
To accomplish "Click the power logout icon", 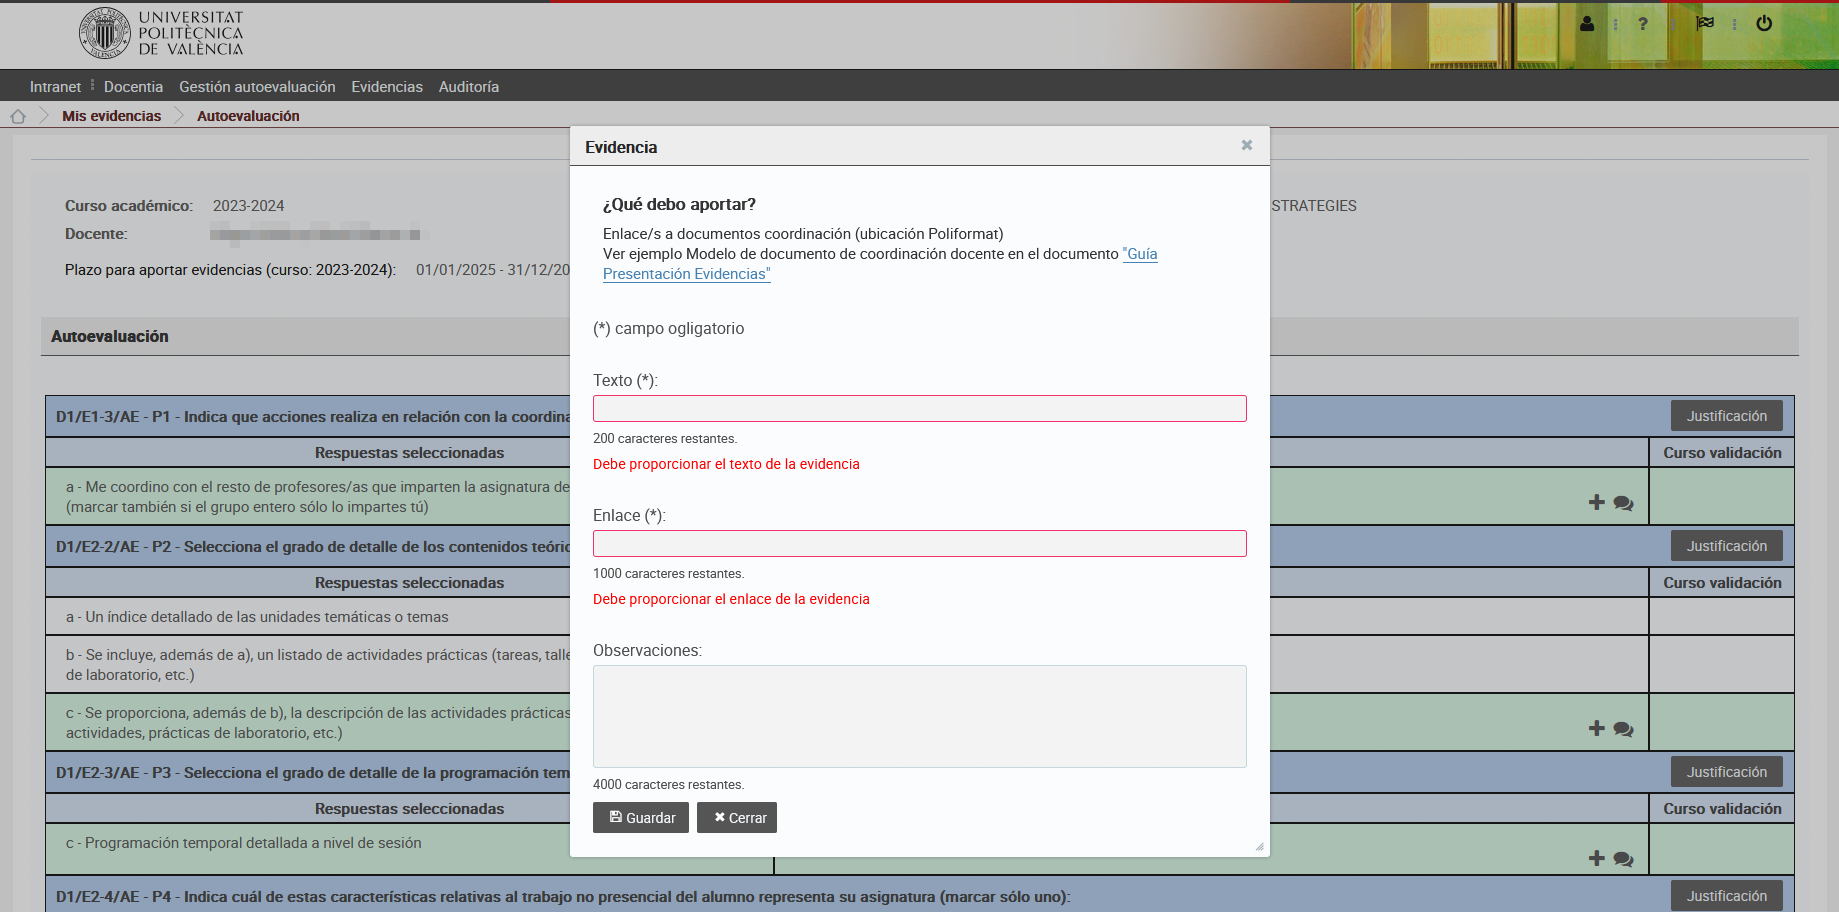I will [1764, 24].
